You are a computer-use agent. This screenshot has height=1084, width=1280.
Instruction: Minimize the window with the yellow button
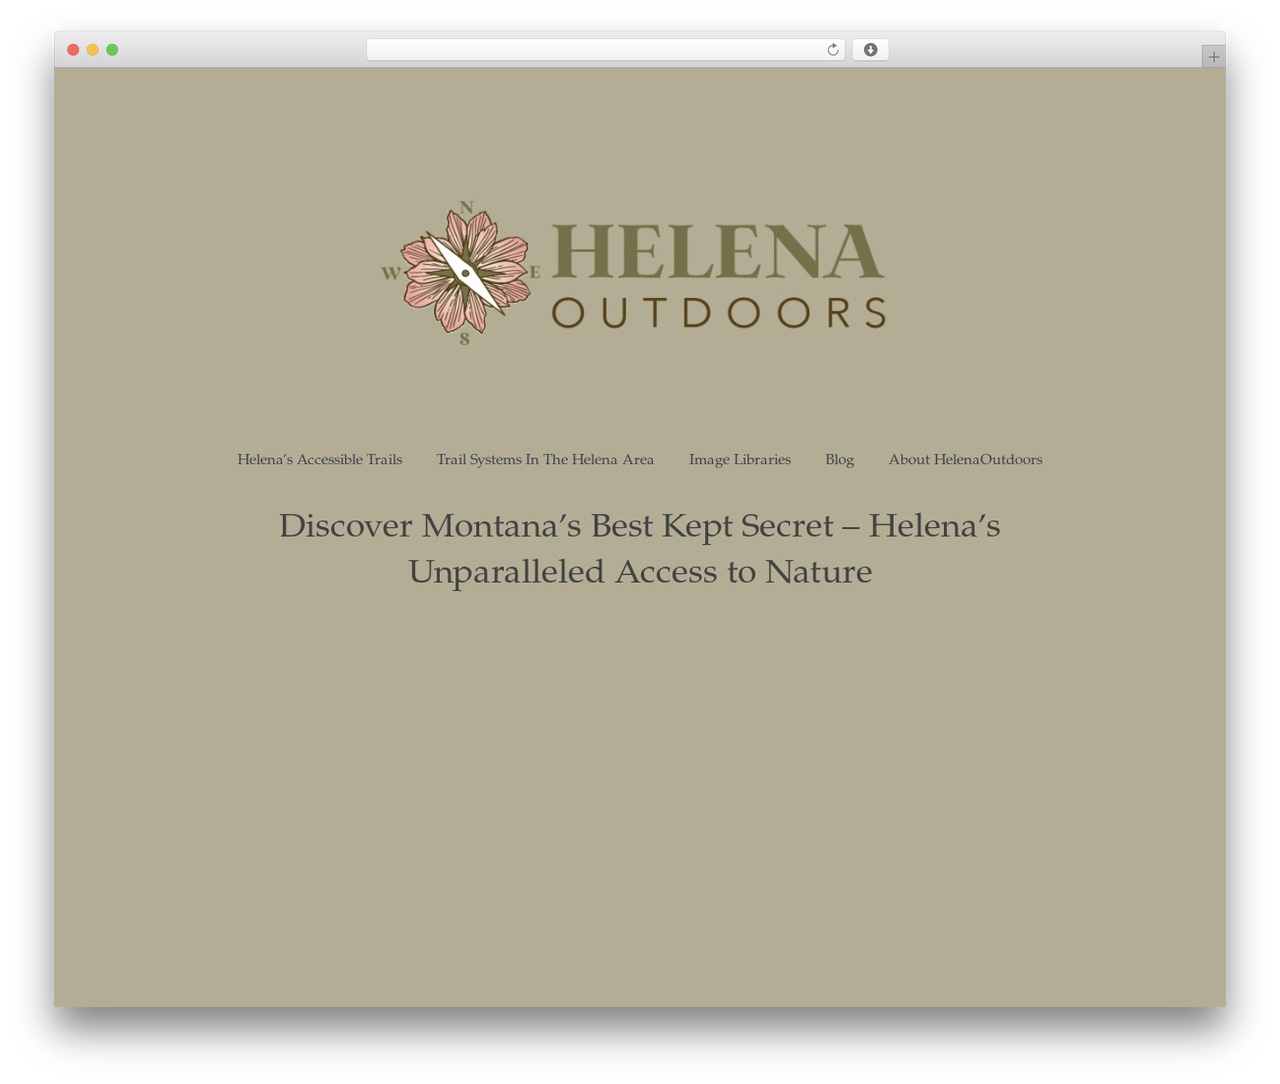tap(93, 50)
